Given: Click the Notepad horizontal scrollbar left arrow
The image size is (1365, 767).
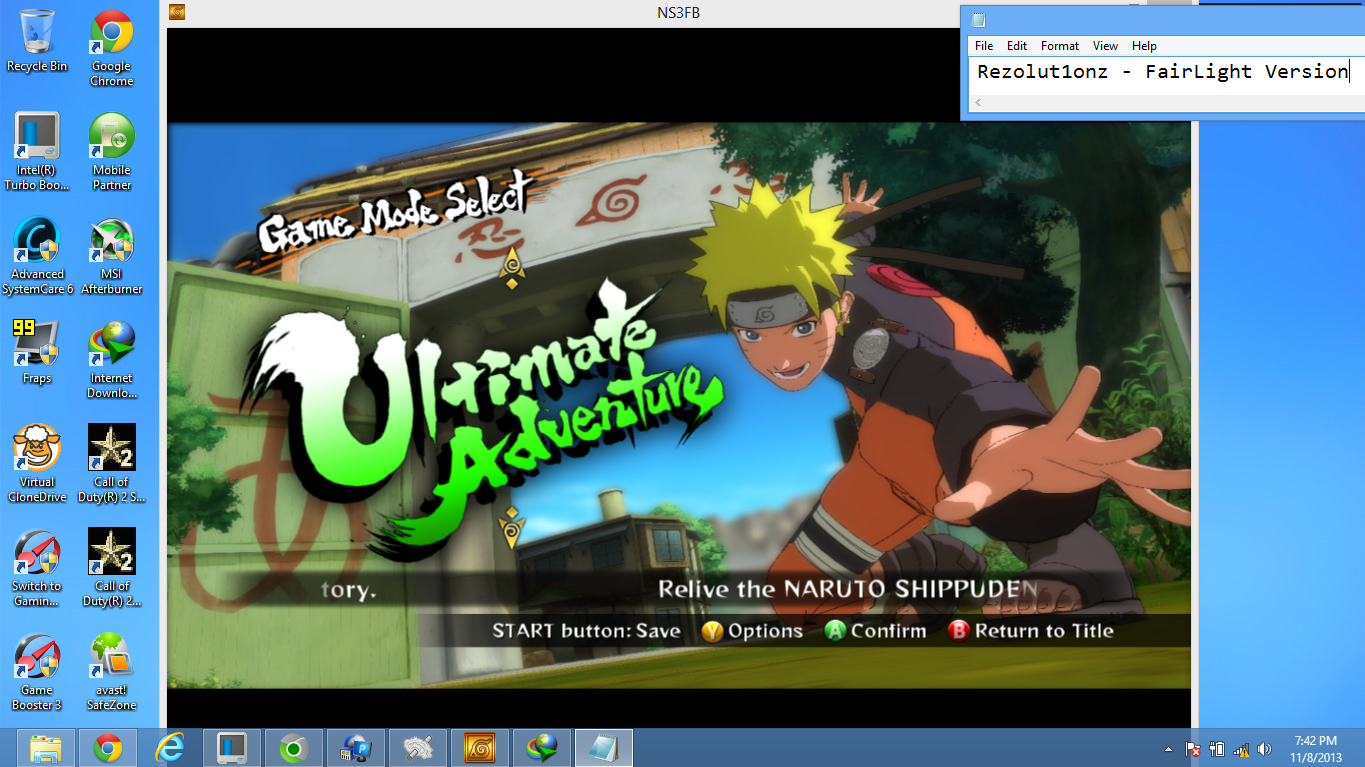Looking at the screenshot, I should 978,103.
